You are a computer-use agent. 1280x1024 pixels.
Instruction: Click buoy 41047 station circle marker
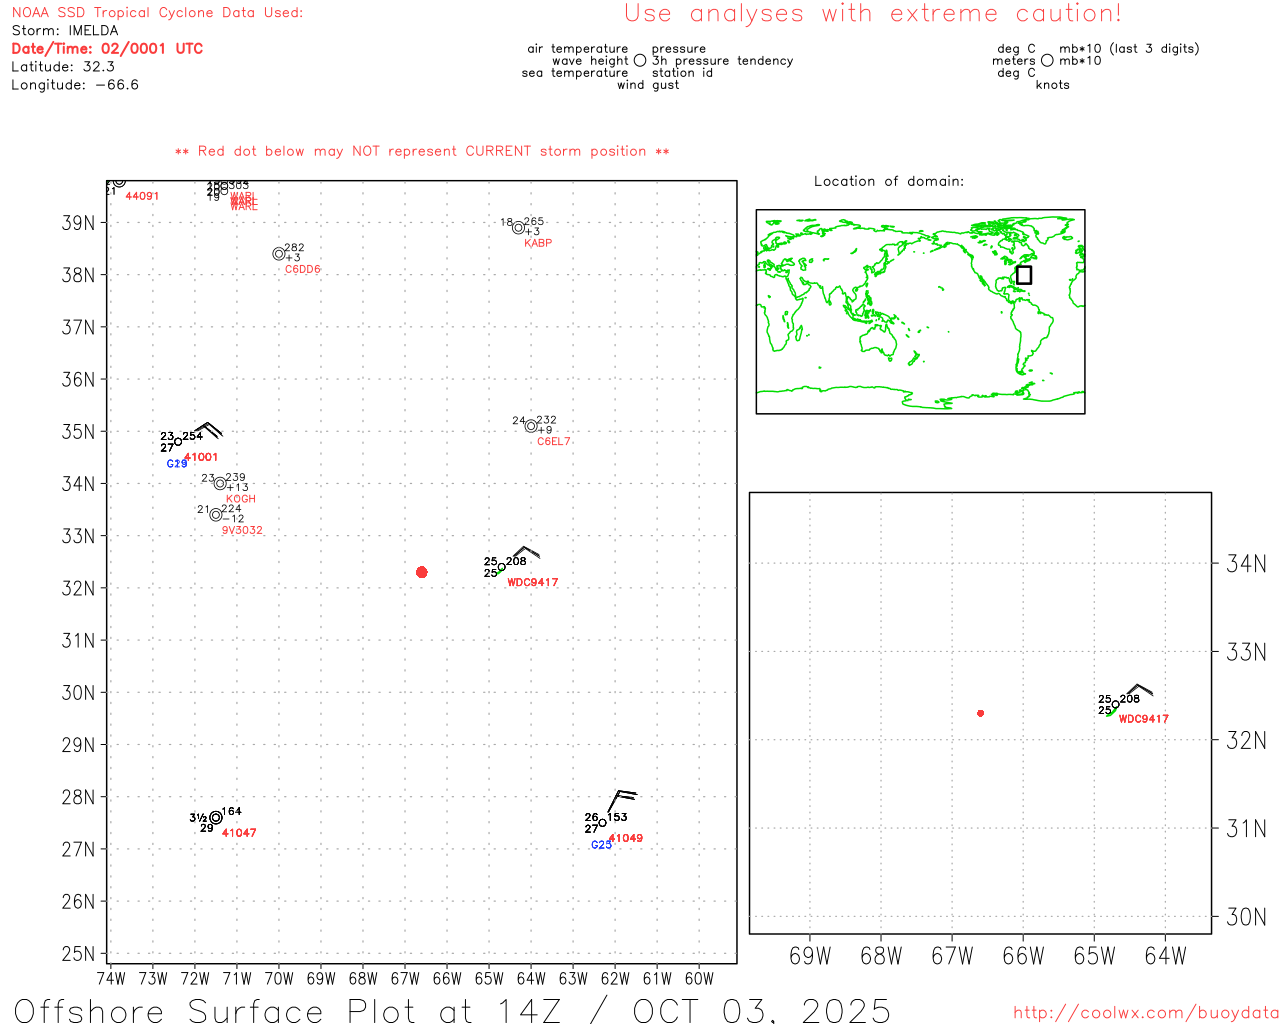pyautogui.click(x=216, y=818)
